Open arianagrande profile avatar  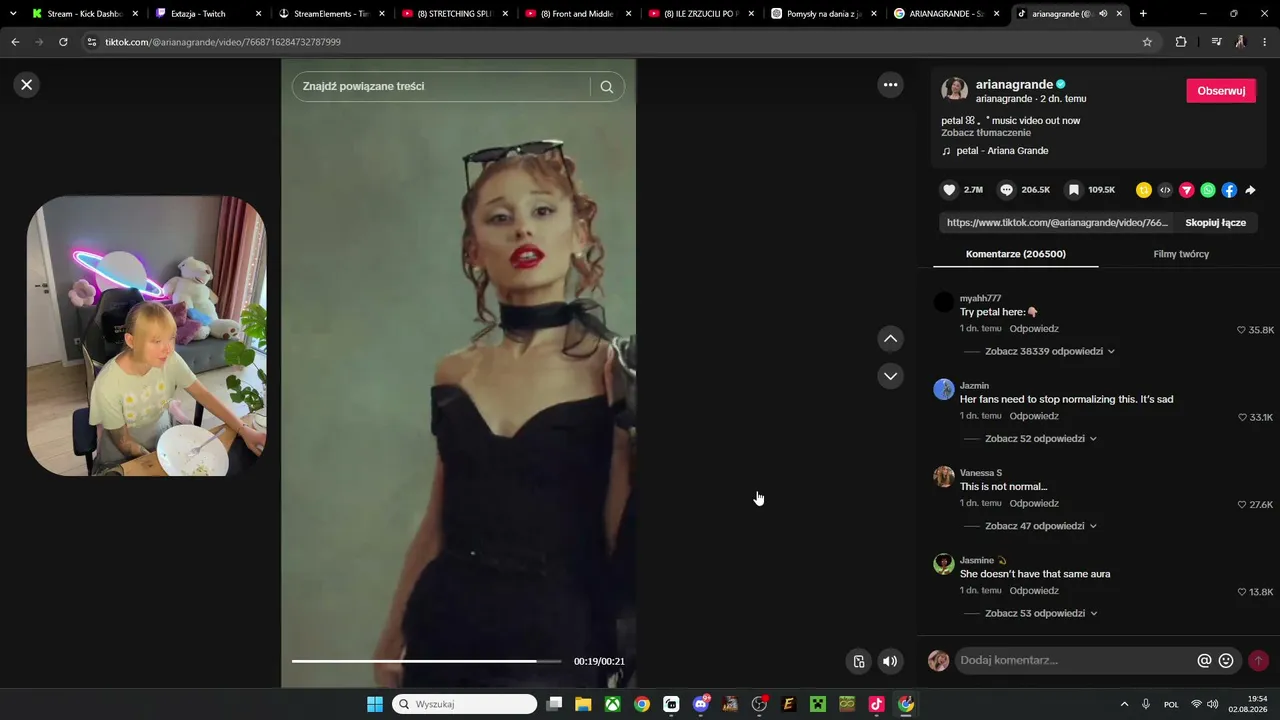pyautogui.click(x=954, y=90)
